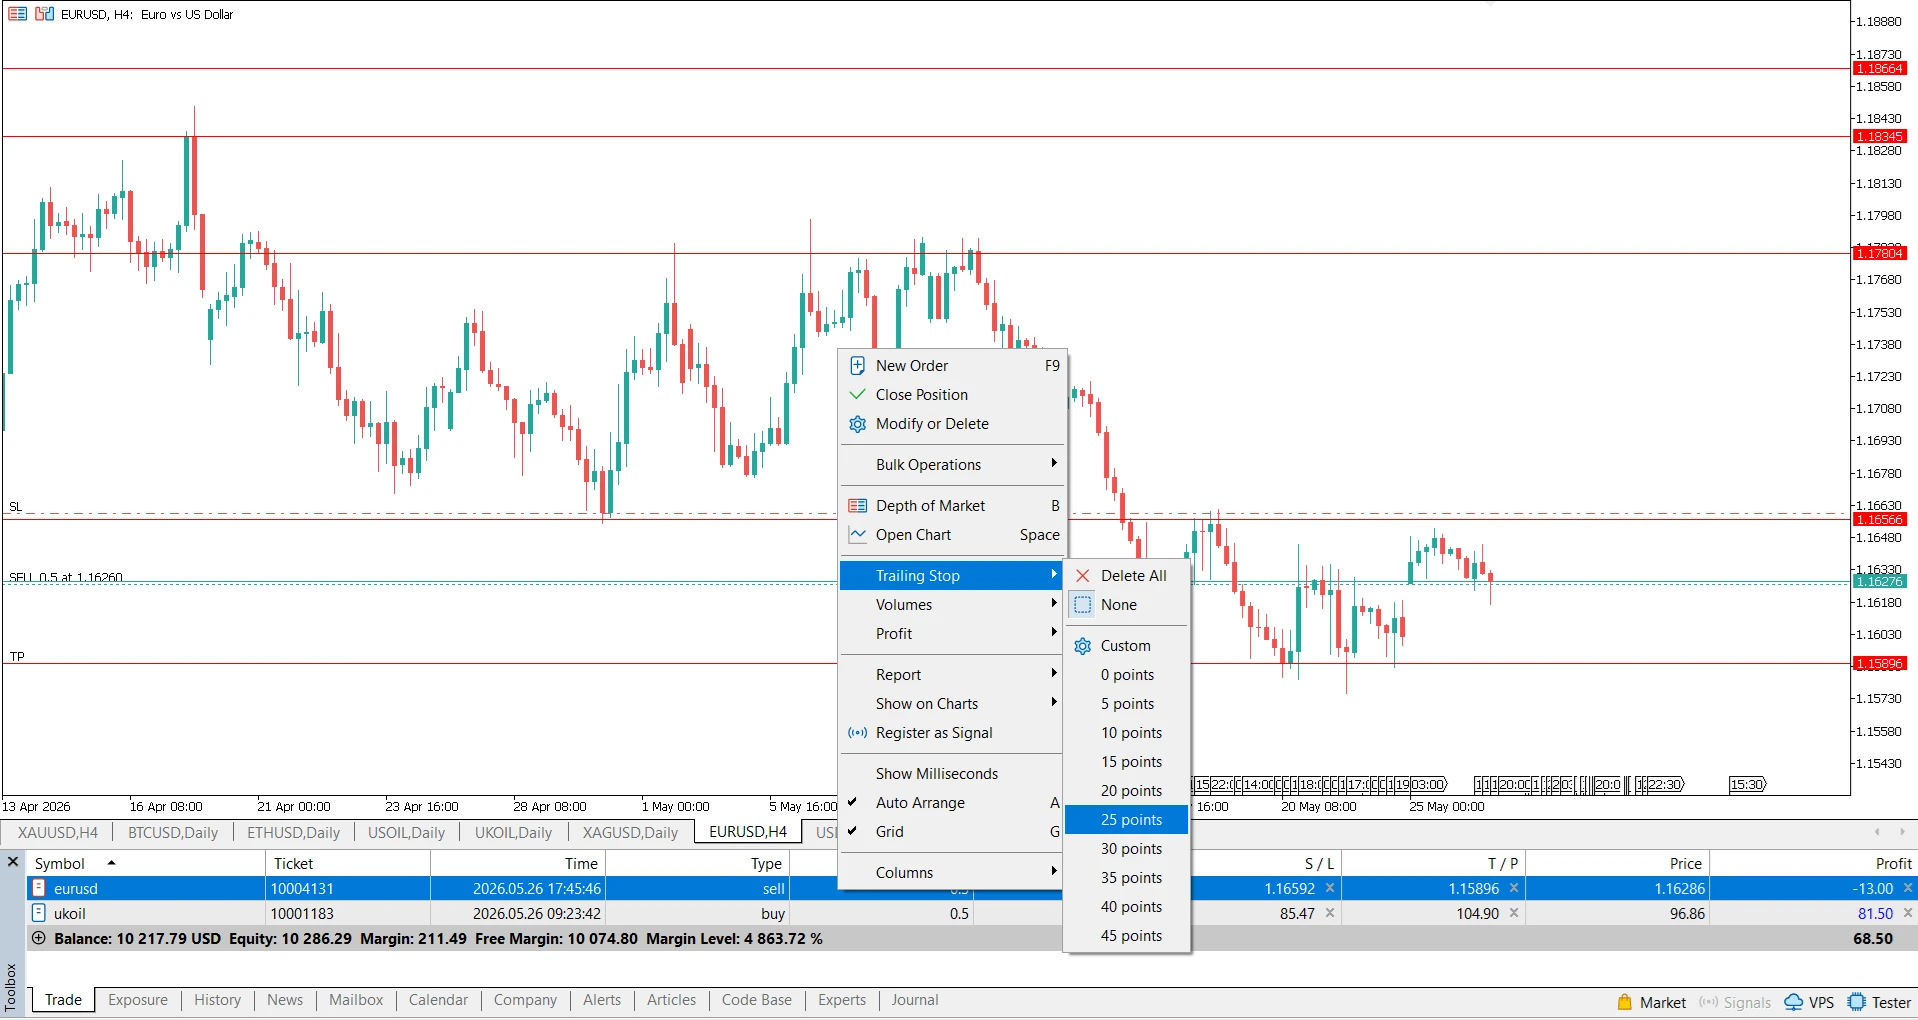Set trailing stop to 45 points

pos(1127,936)
